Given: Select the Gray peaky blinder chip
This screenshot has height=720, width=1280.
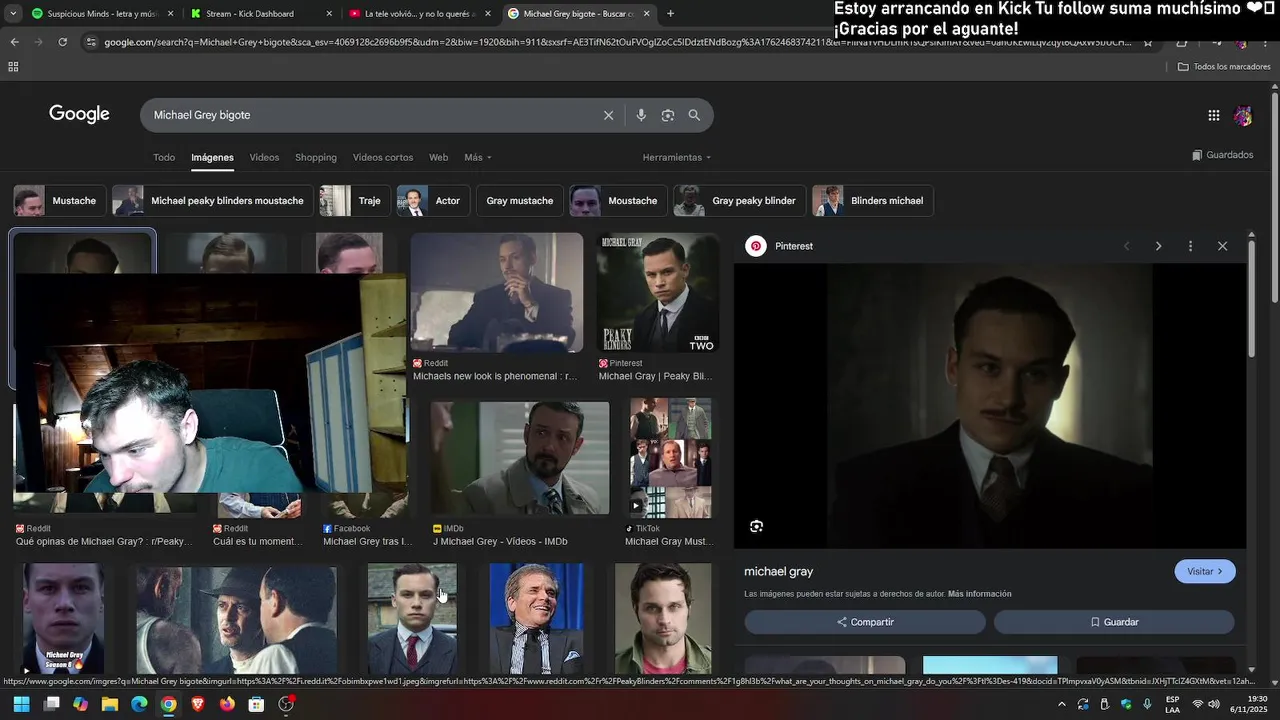Looking at the screenshot, I should [739, 201].
